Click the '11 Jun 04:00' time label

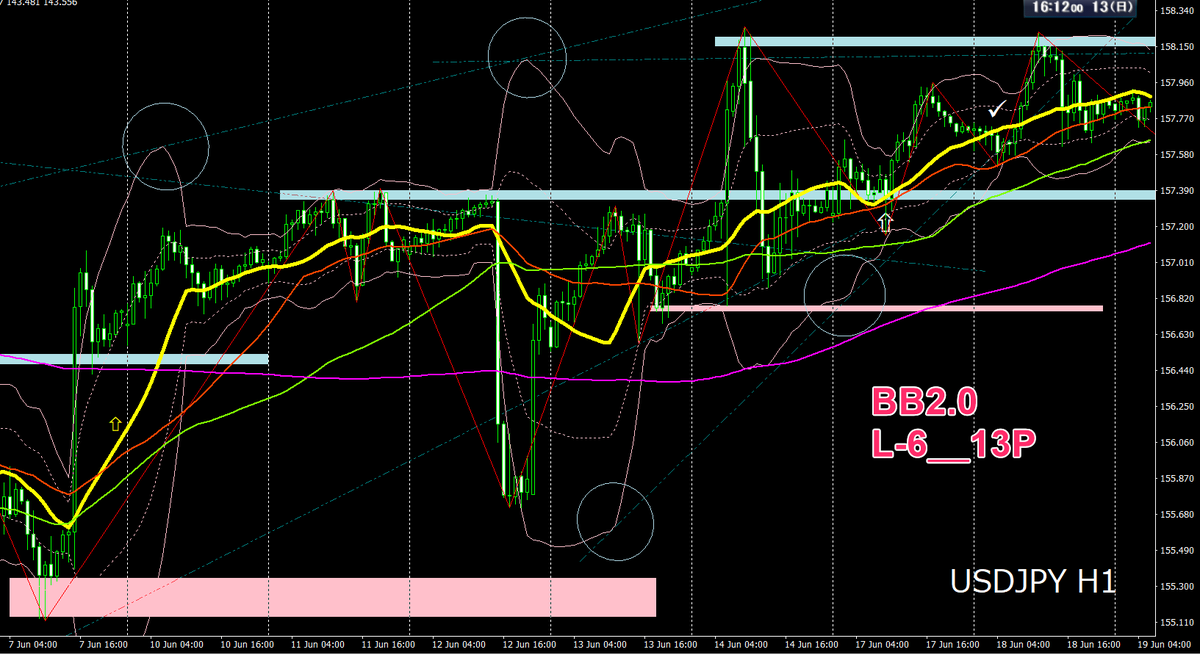tap(318, 646)
